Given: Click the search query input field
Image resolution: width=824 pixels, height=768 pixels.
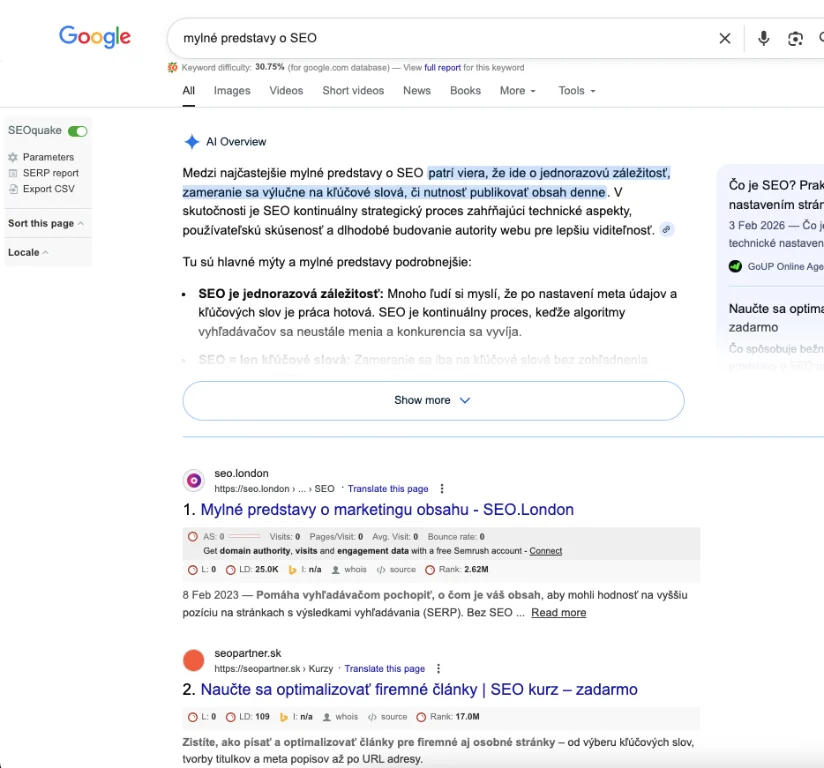Looking at the screenshot, I should click(x=440, y=38).
